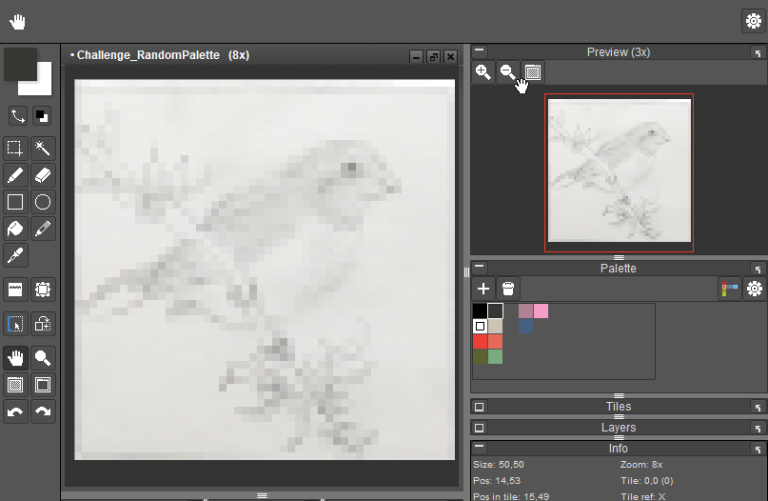Toggle the Preview panel background button
The width and height of the screenshot is (768, 501).
tap(533, 72)
